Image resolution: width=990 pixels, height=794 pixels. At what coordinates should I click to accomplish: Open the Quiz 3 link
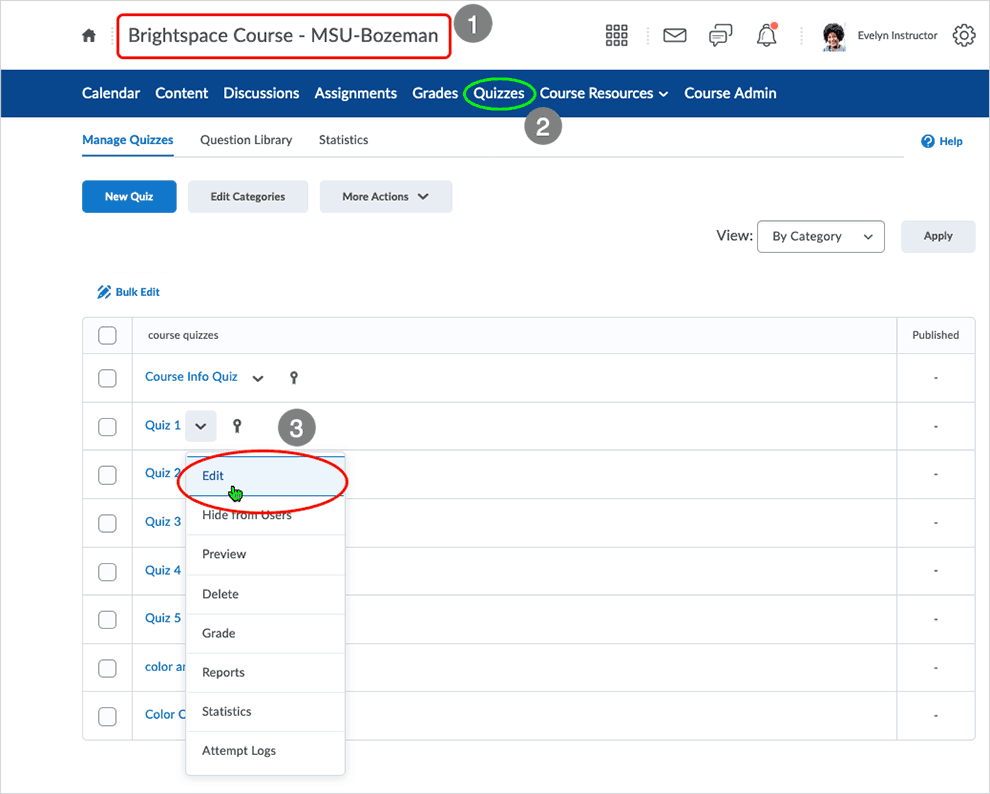pos(163,522)
